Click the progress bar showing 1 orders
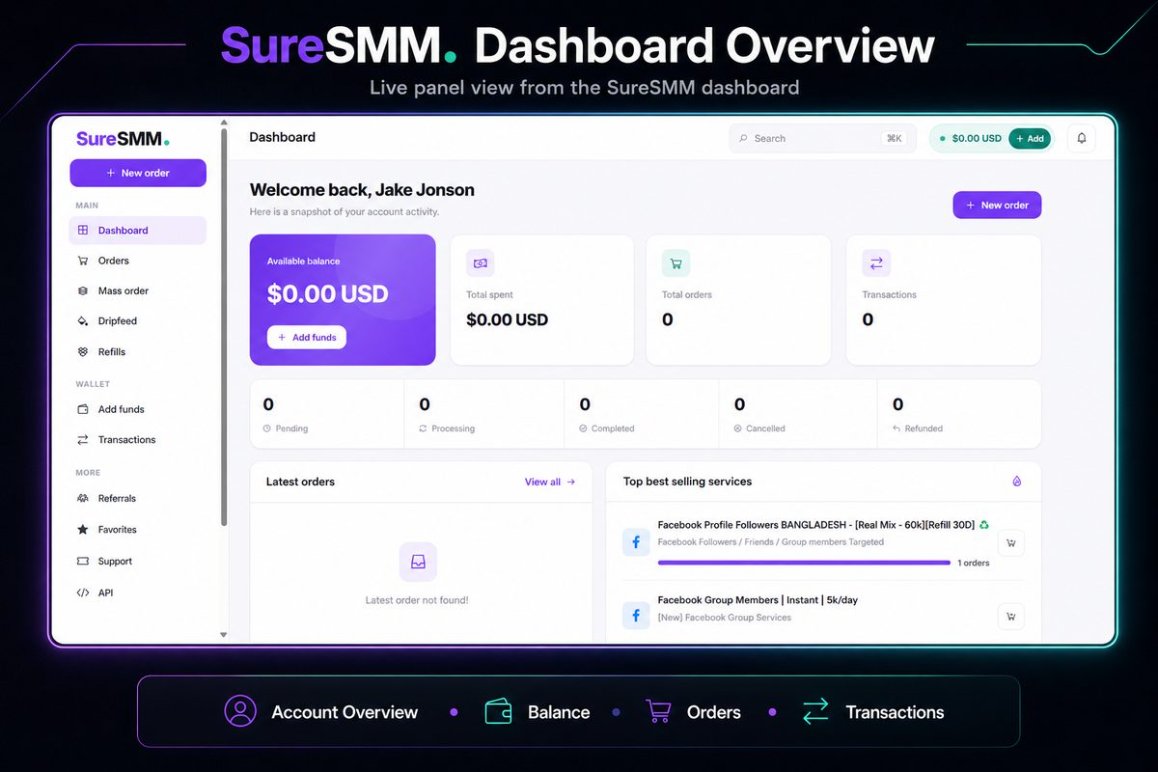 click(804, 563)
